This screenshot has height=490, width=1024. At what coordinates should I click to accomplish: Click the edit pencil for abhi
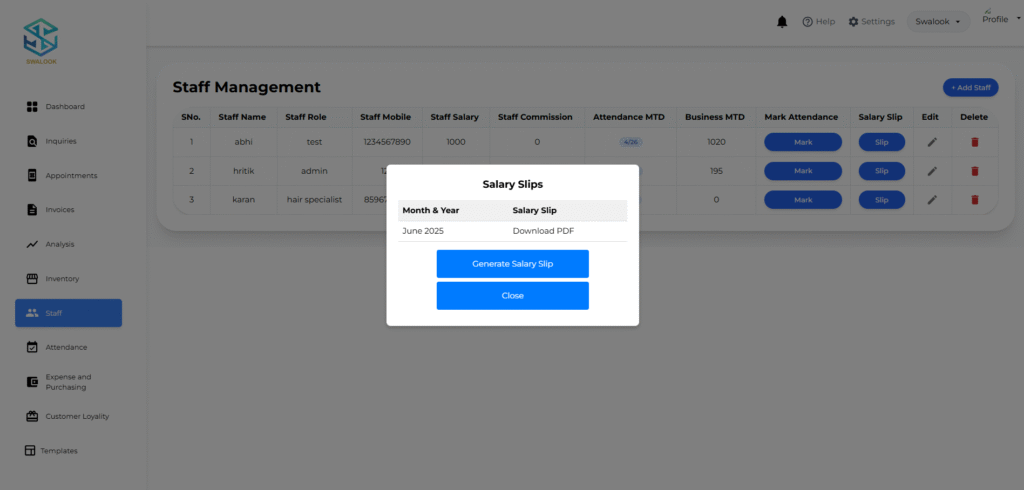pyautogui.click(x=931, y=142)
